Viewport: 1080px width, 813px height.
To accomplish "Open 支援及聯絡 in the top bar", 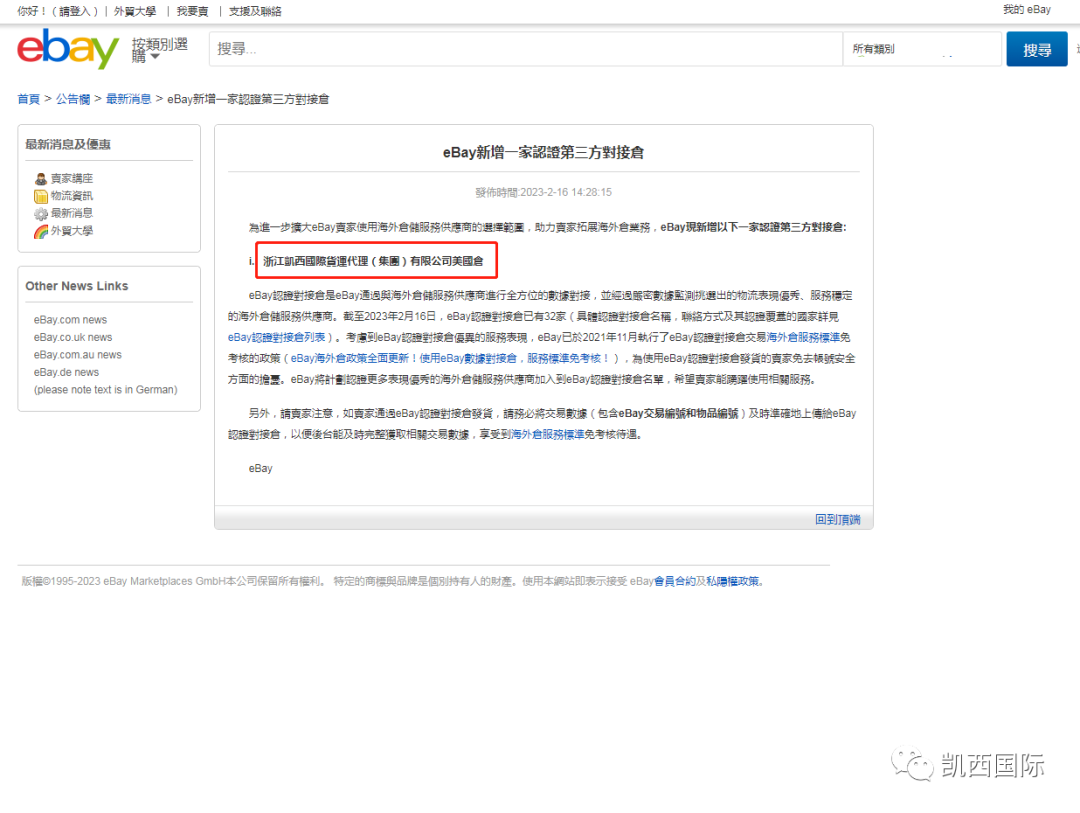I will (255, 11).
